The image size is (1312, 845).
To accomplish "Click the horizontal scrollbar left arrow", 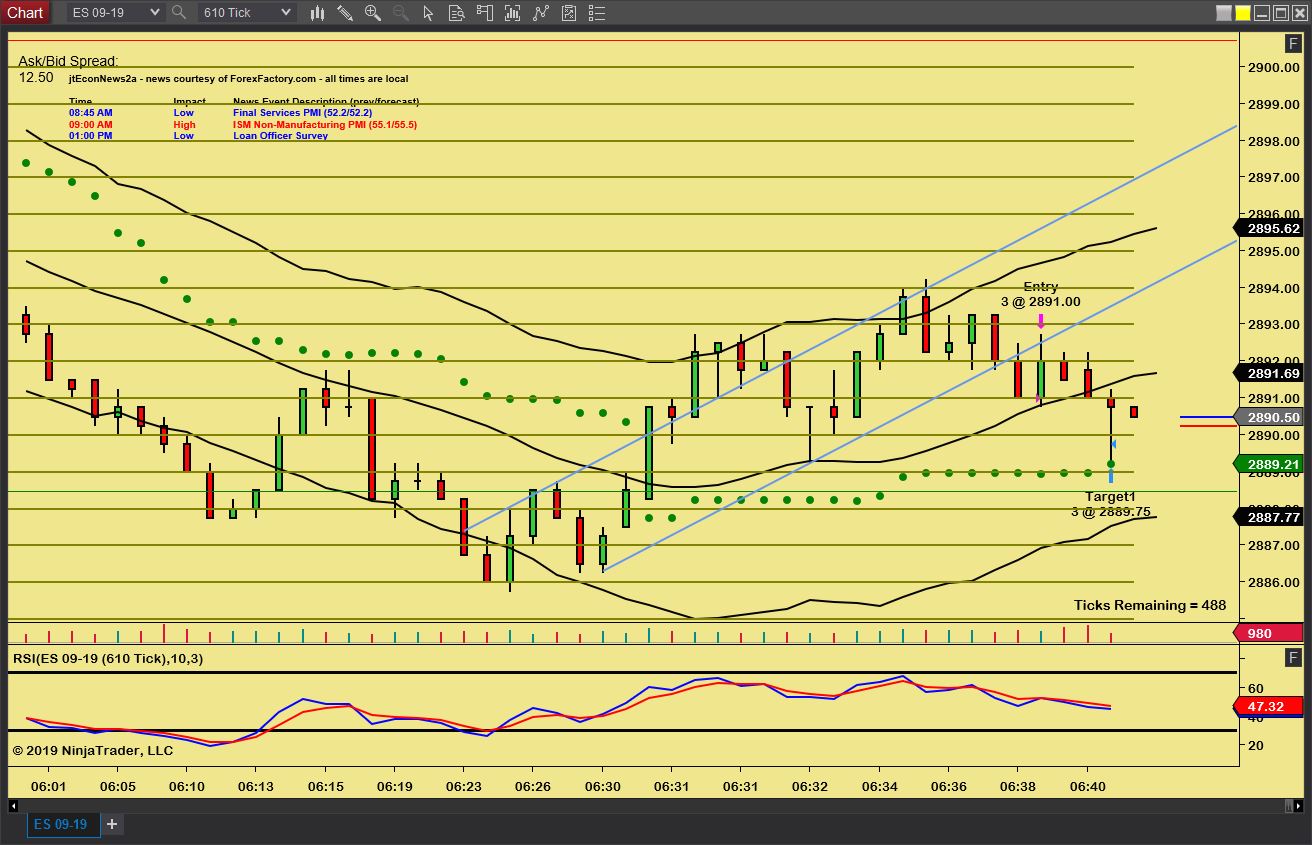I will point(14,805).
